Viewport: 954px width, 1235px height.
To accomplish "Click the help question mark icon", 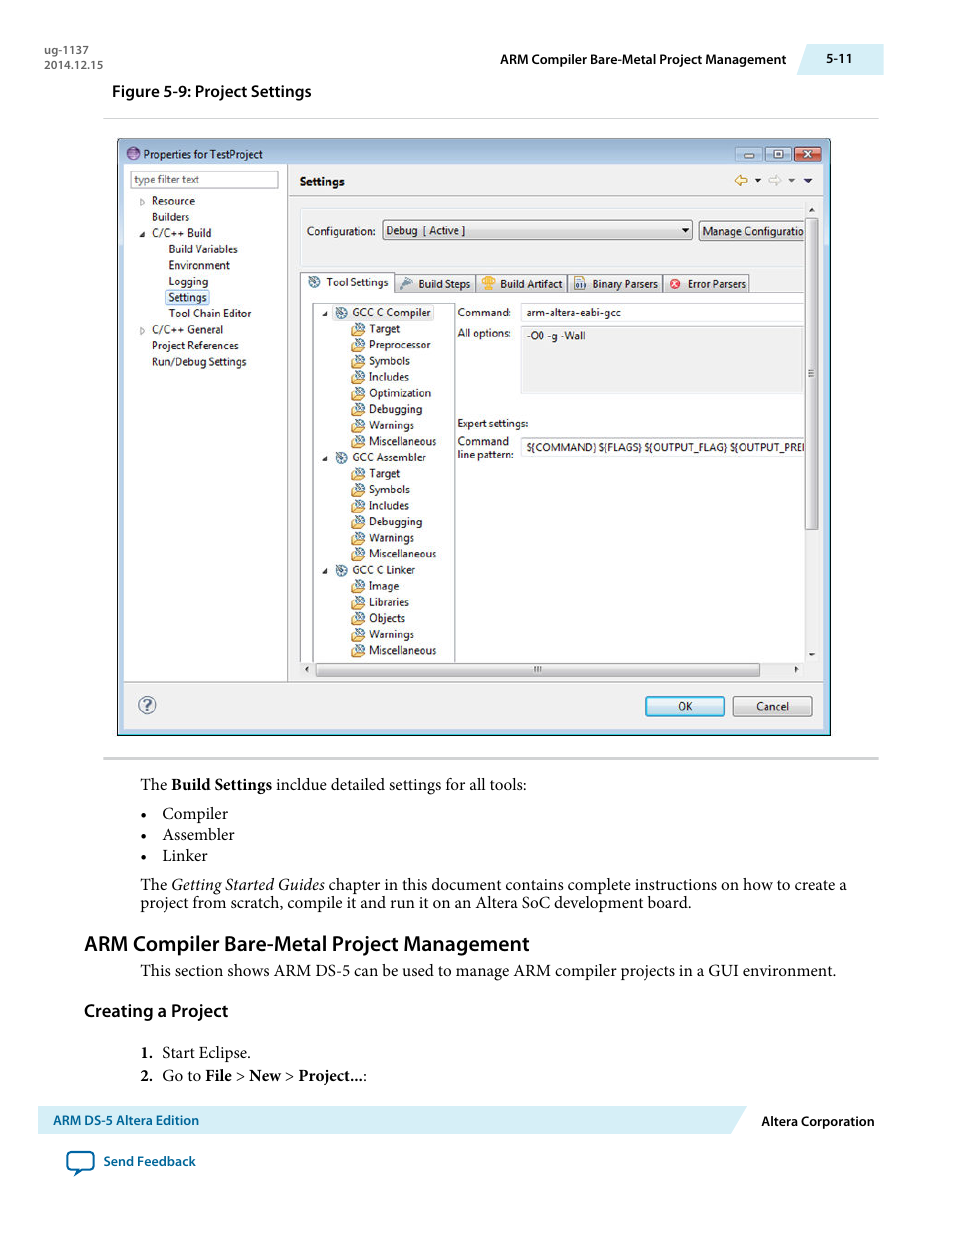I will click(147, 705).
